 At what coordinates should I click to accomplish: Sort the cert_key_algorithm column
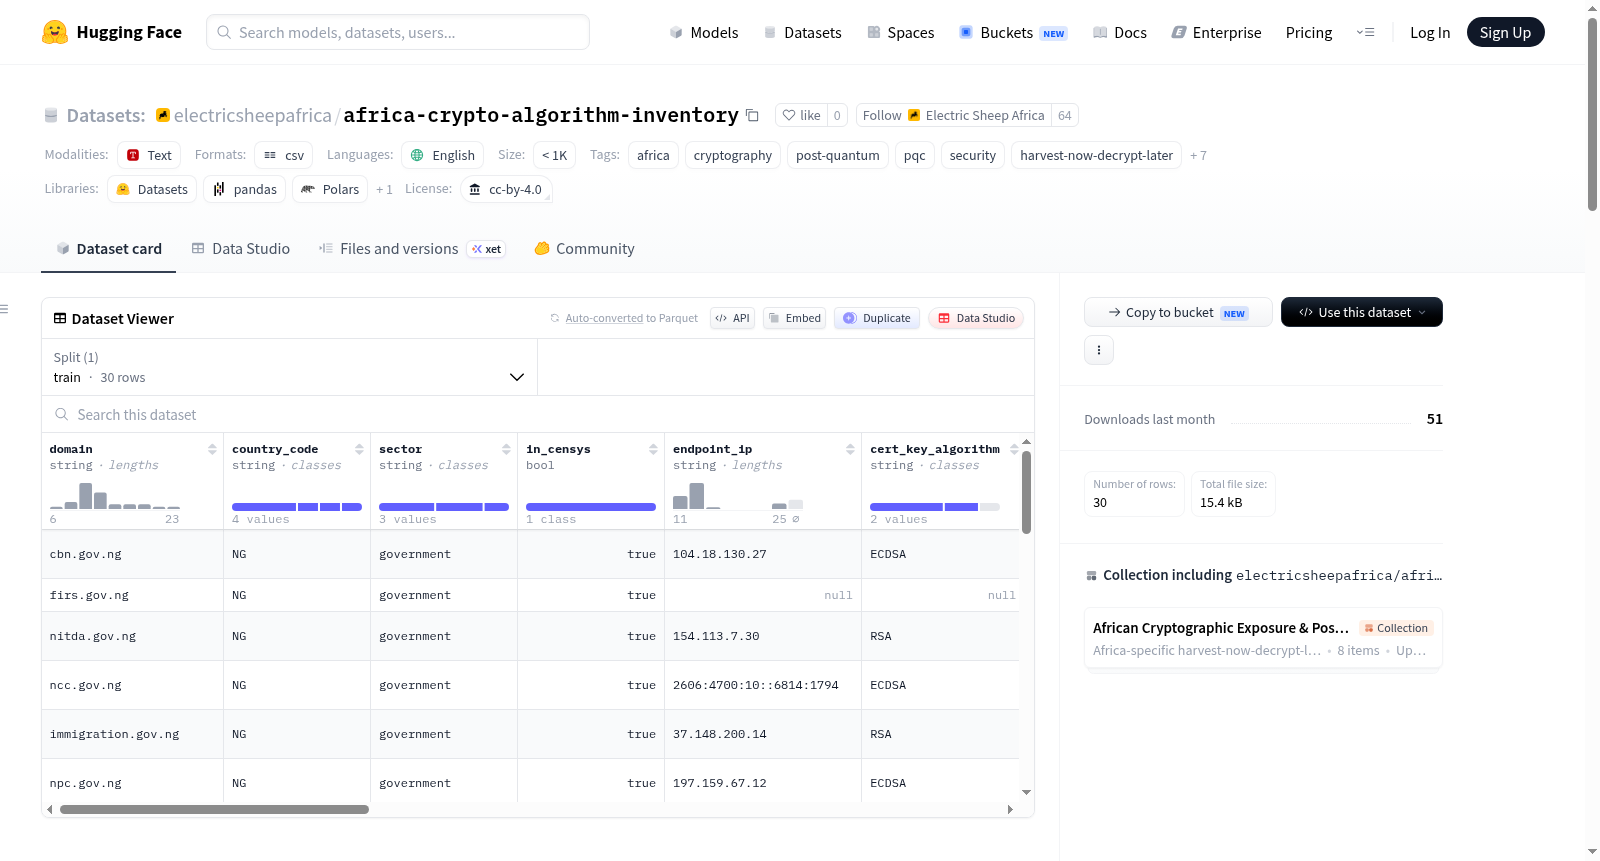(1014, 449)
